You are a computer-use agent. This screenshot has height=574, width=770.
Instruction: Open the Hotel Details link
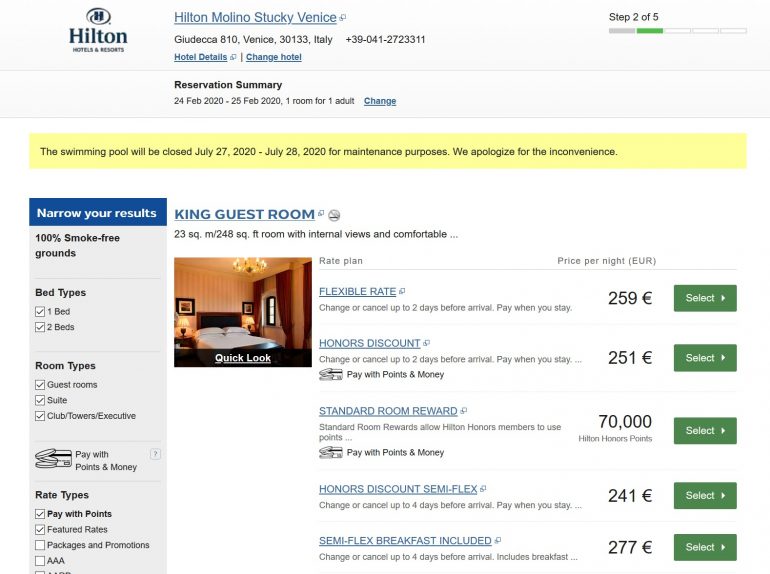201,57
